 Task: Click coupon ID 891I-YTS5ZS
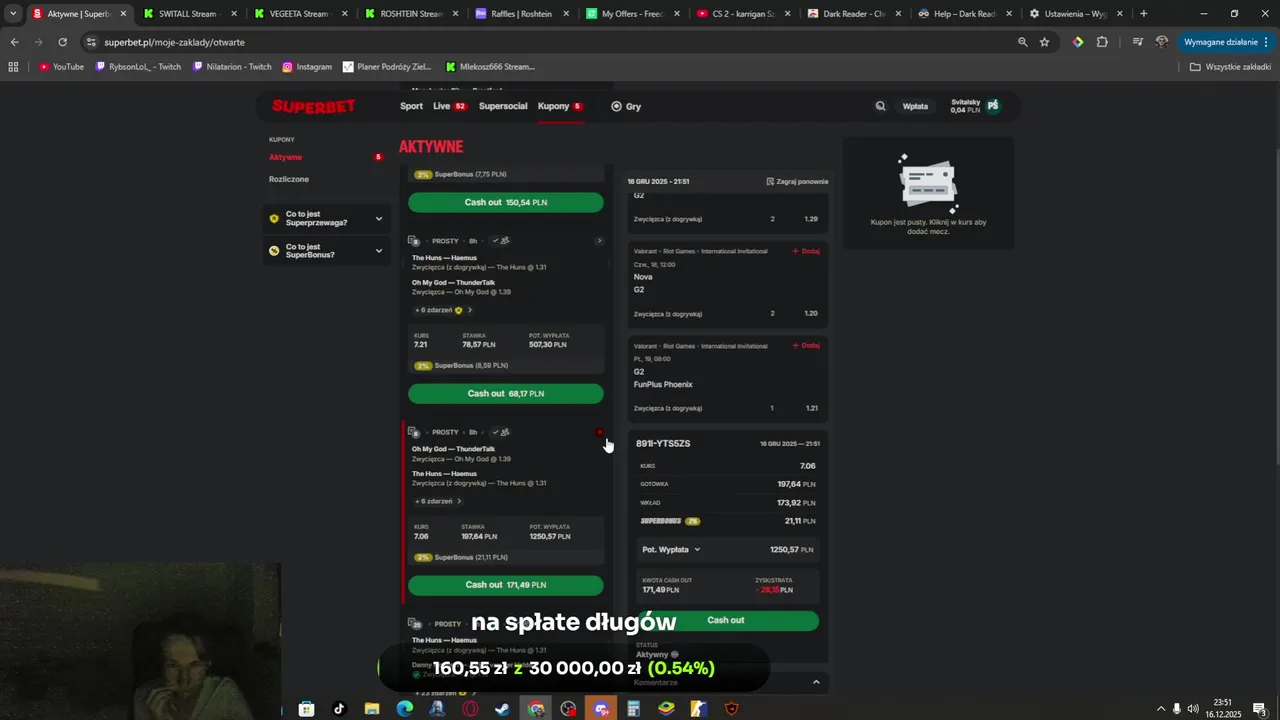[x=663, y=443]
